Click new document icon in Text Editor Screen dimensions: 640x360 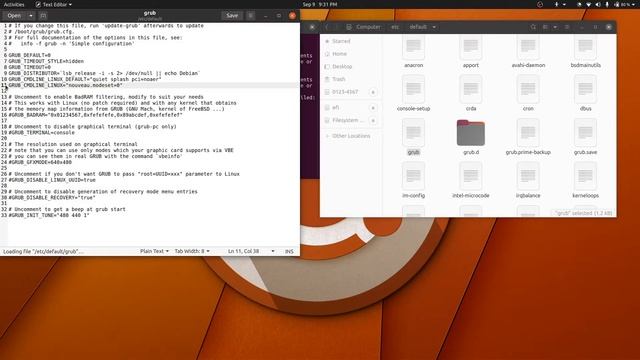43,16
